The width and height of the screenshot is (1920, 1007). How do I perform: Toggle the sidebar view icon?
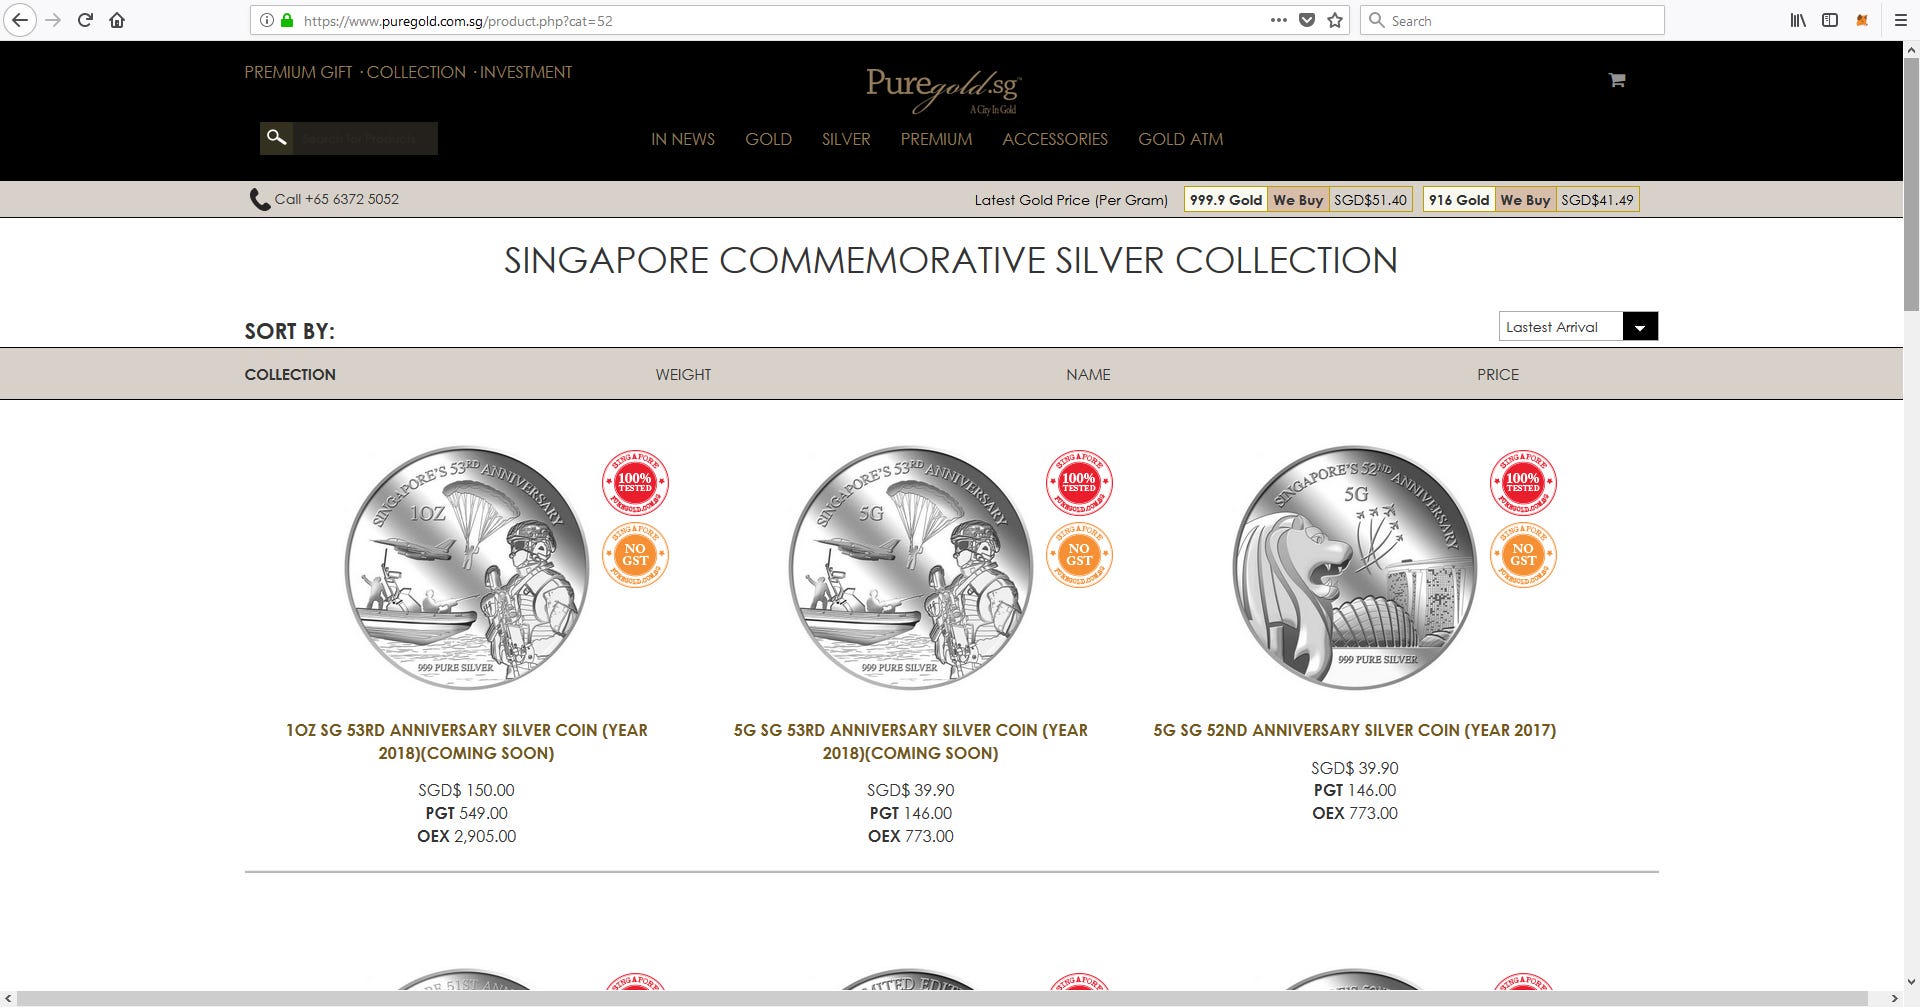coord(1830,20)
